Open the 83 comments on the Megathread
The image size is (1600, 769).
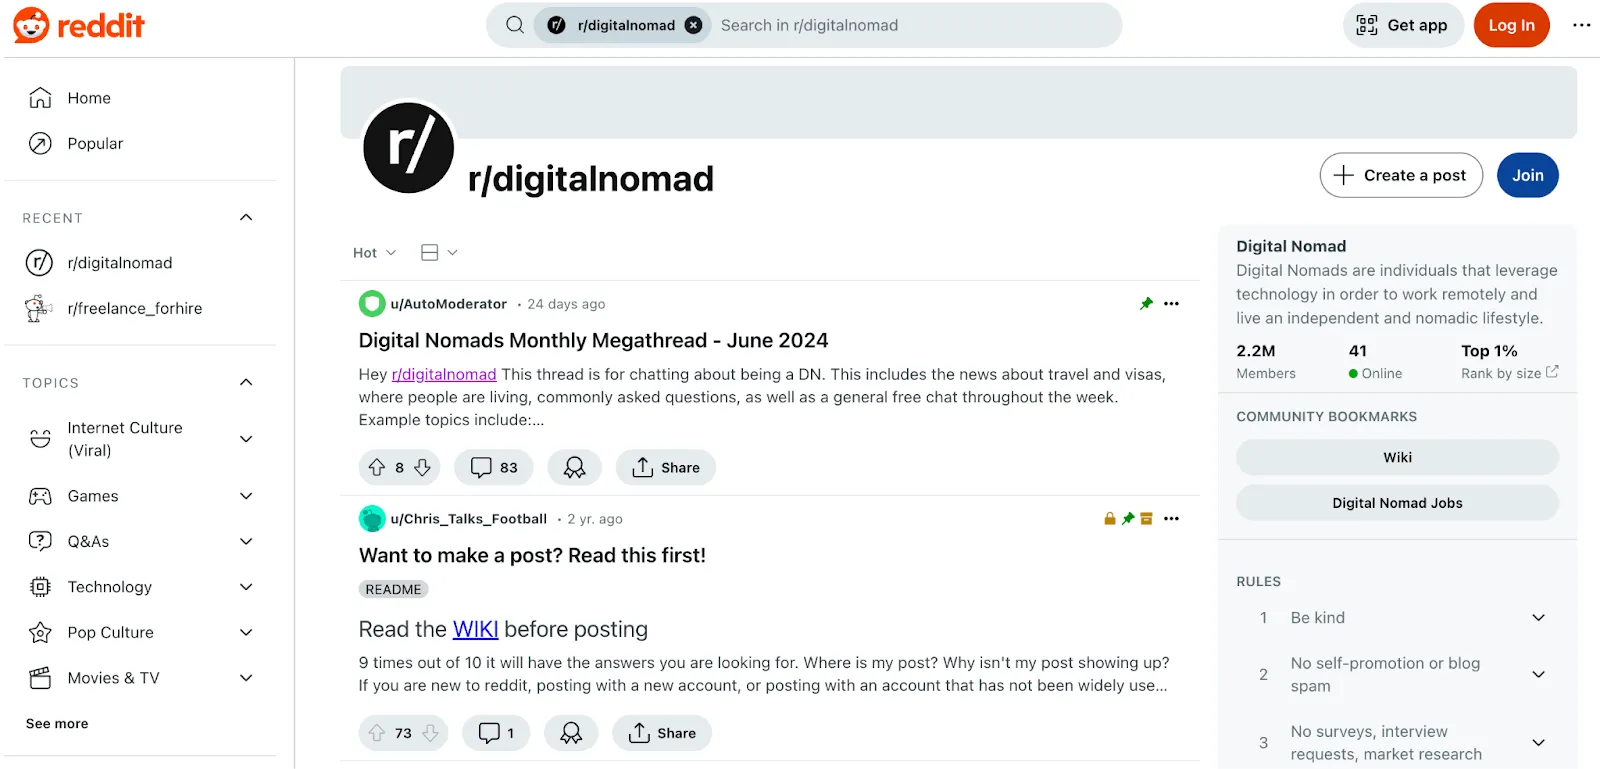[494, 467]
